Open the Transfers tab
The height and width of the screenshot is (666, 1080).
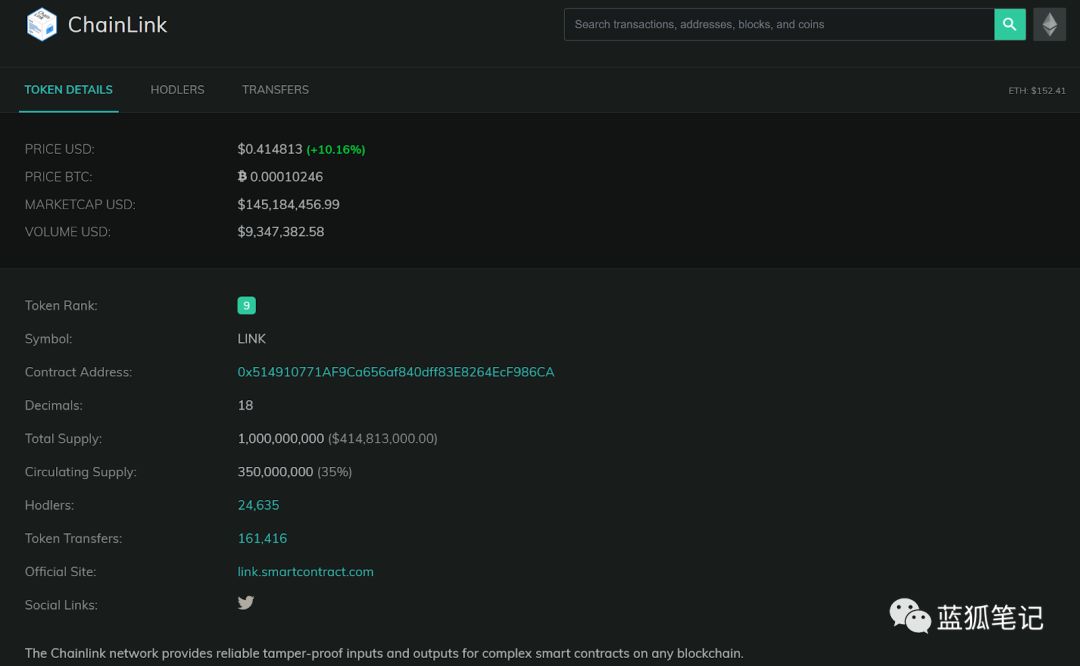tap(276, 90)
